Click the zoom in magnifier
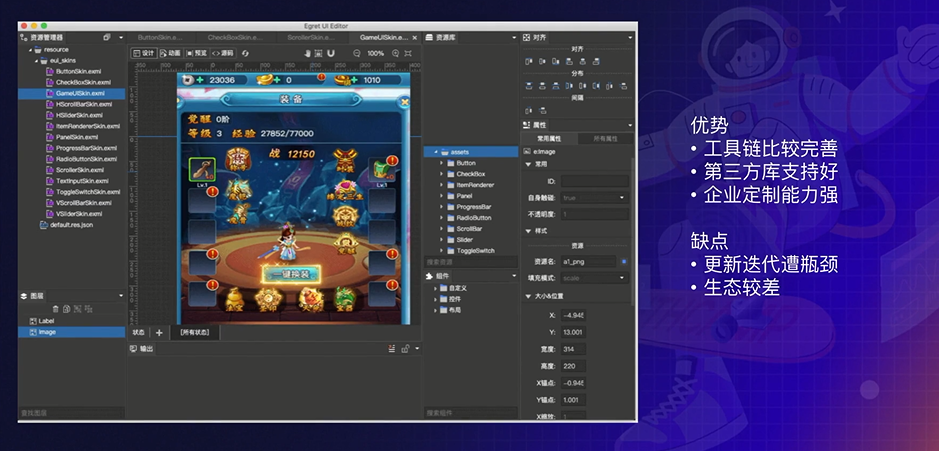Viewport: 939px width, 451px height. pos(395,53)
